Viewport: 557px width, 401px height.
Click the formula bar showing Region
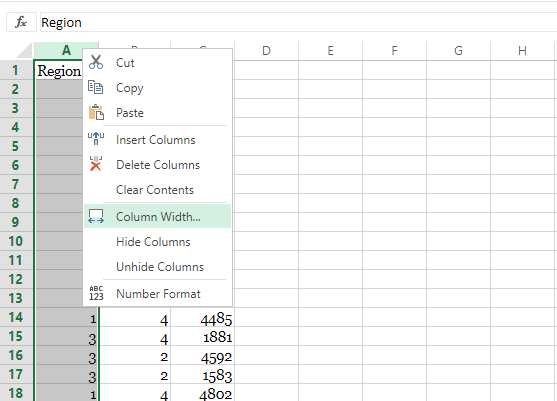tap(298, 22)
